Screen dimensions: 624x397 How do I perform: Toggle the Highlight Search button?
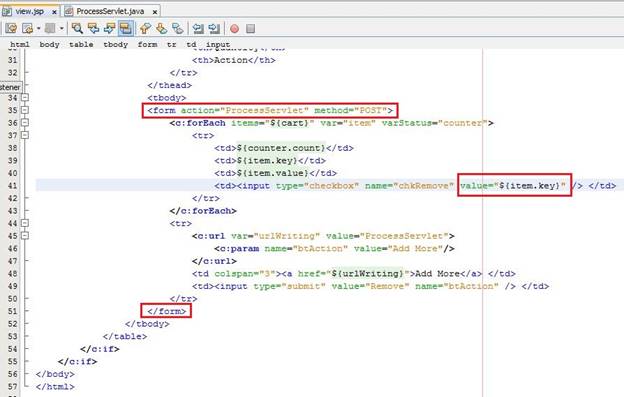125,28
